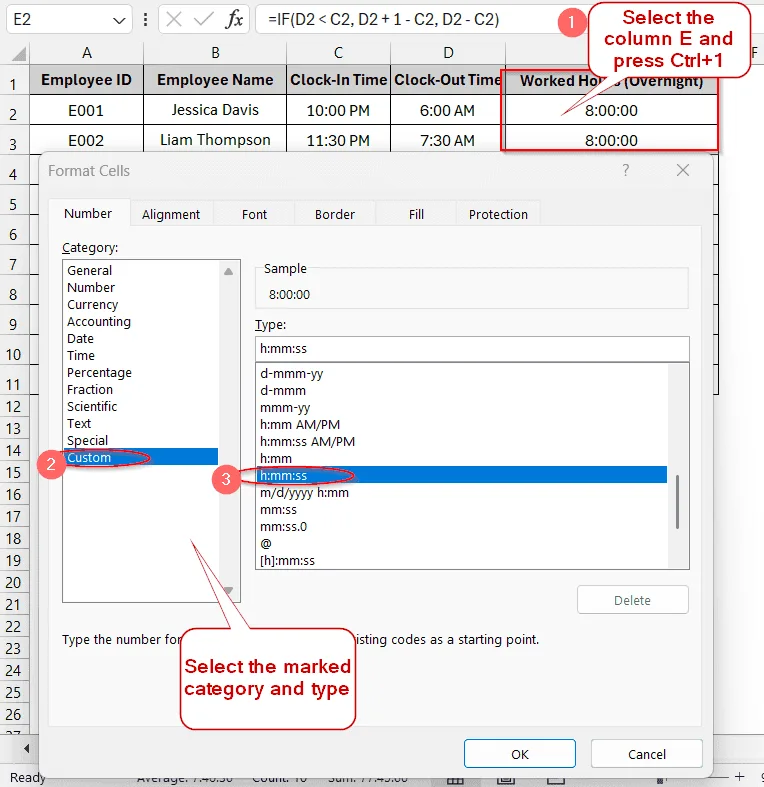Click the zoom in plus icon

coord(739,776)
